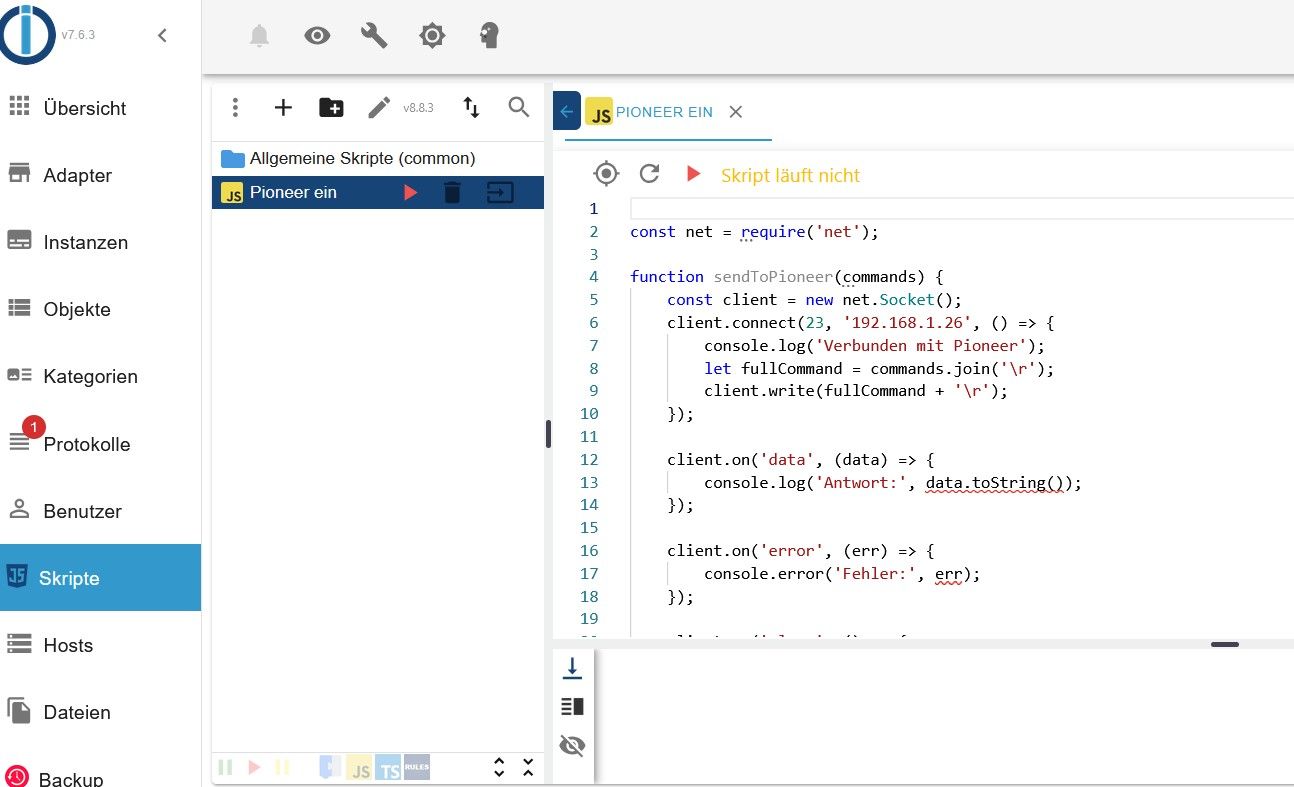Open the Adapter page

coord(100,175)
